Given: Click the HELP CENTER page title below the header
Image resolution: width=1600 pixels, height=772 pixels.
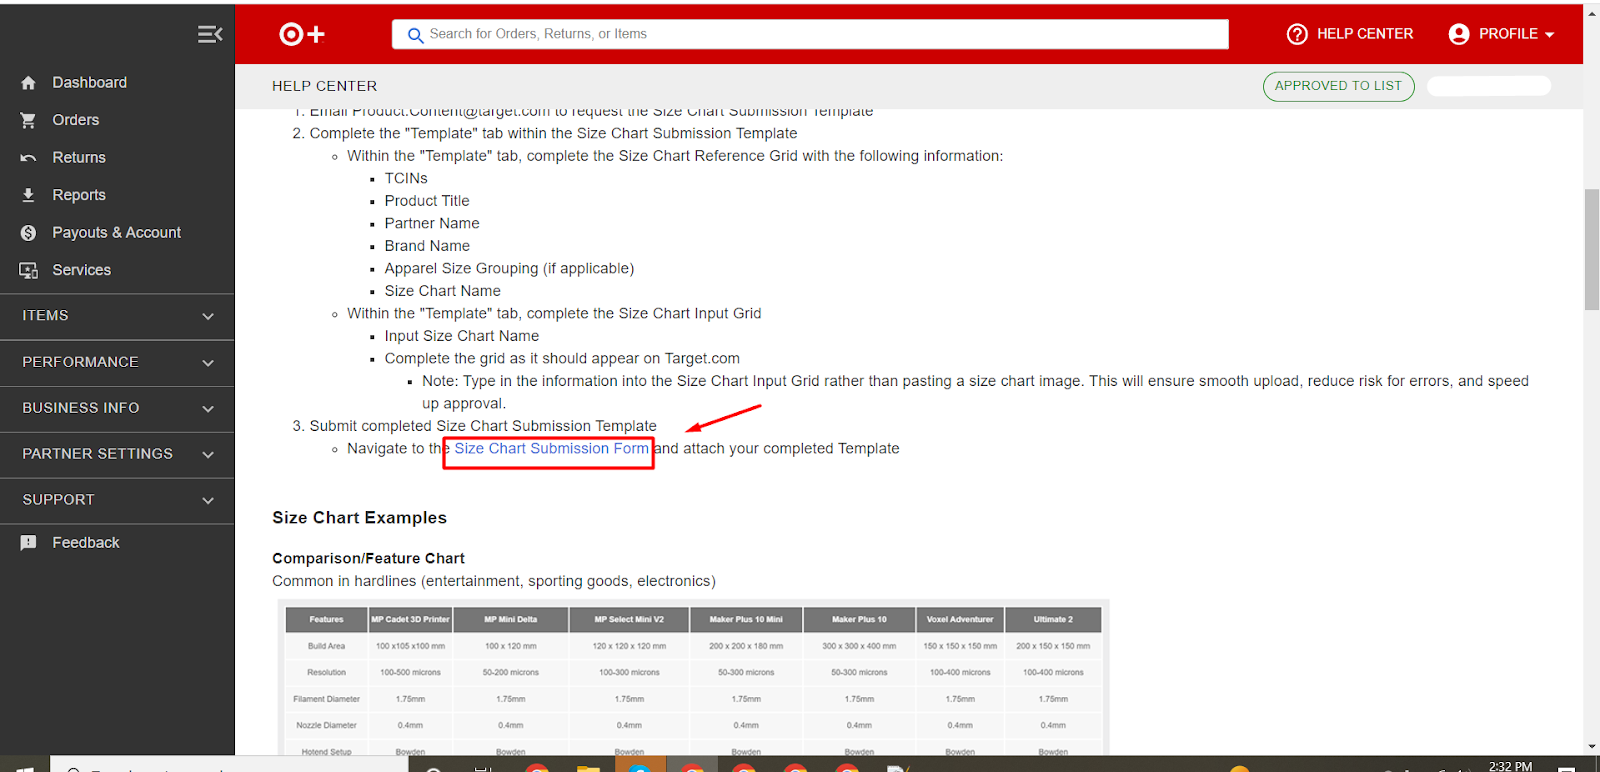Looking at the screenshot, I should [x=325, y=86].
